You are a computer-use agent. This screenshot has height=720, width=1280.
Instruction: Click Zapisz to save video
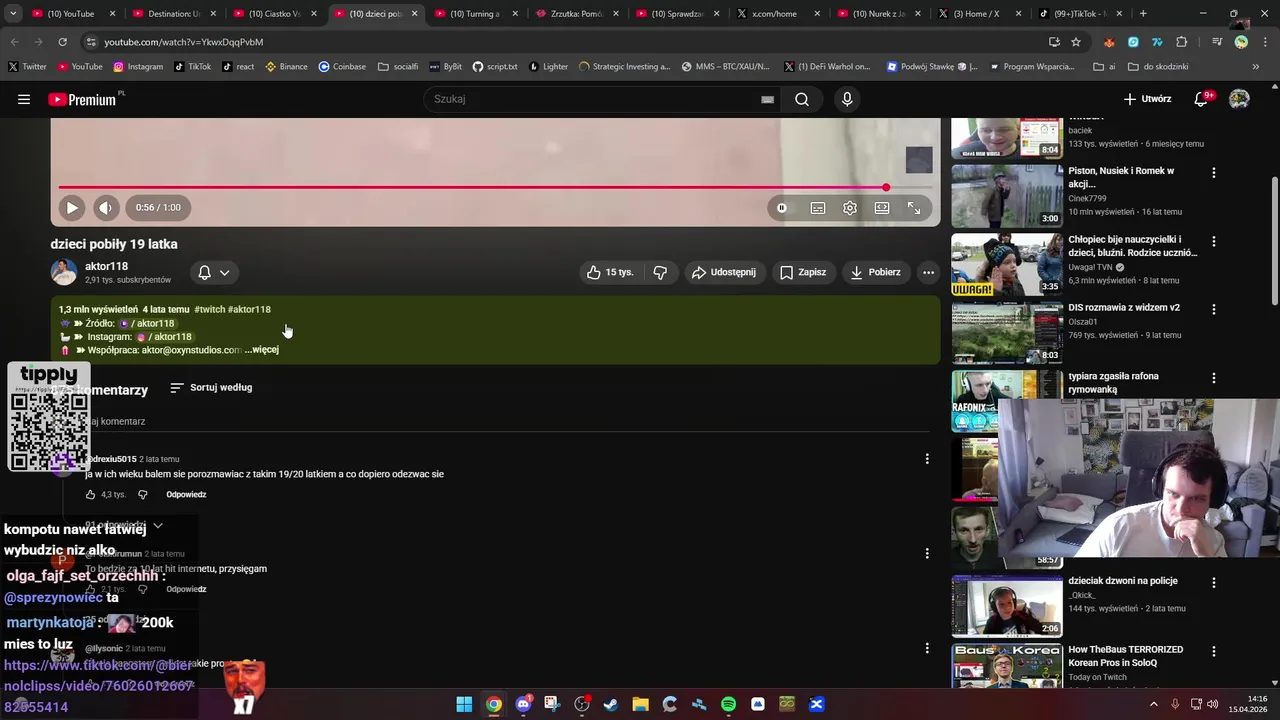pyautogui.click(x=803, y=272)
